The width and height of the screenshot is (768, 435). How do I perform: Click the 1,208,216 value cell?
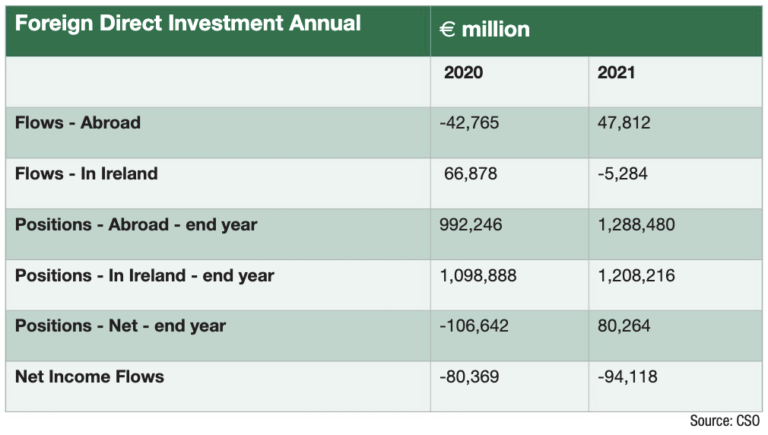tap(636, 275)
